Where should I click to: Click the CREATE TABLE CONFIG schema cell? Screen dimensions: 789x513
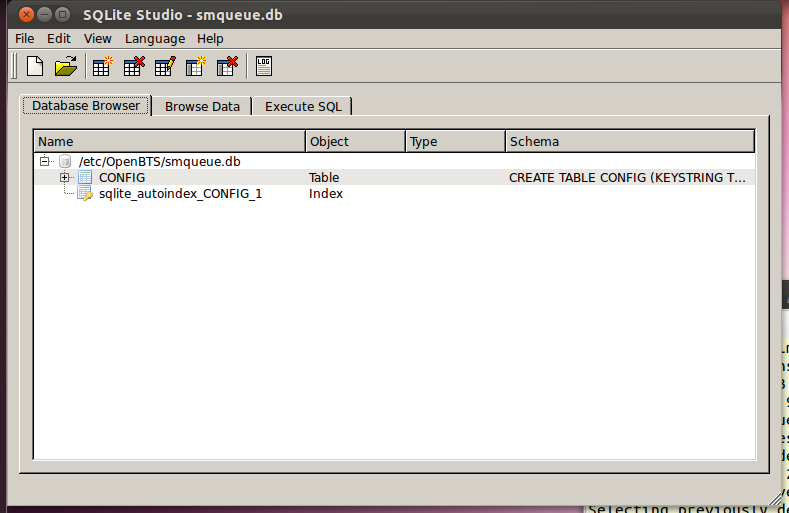[627, 178]
